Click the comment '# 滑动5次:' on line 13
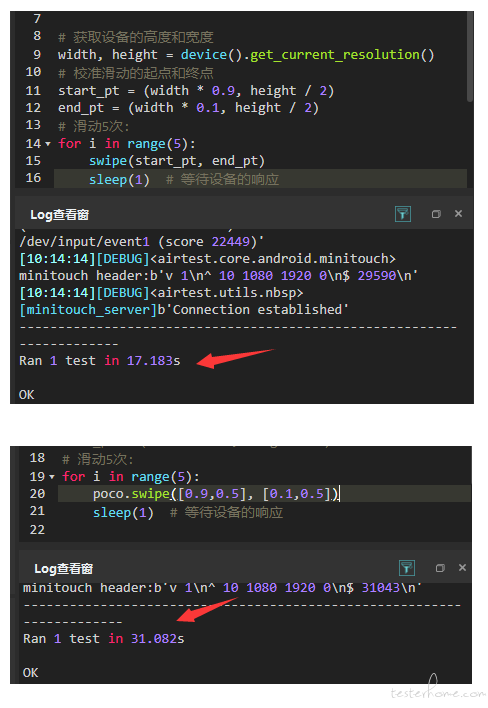Screen dimensions: 488x708 [x=93, y=126]
